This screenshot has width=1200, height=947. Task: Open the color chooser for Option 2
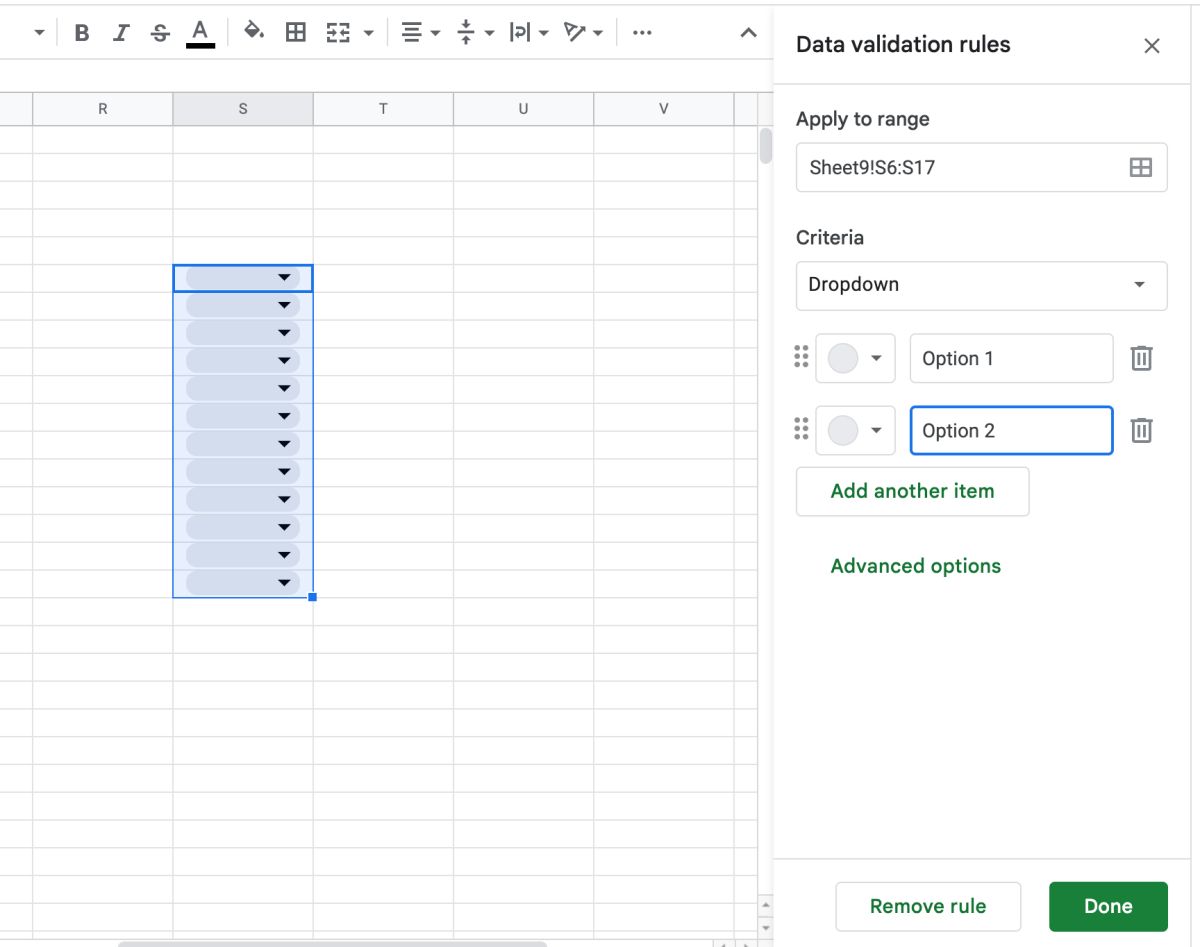pyautogui.click(x=855, y=430)
